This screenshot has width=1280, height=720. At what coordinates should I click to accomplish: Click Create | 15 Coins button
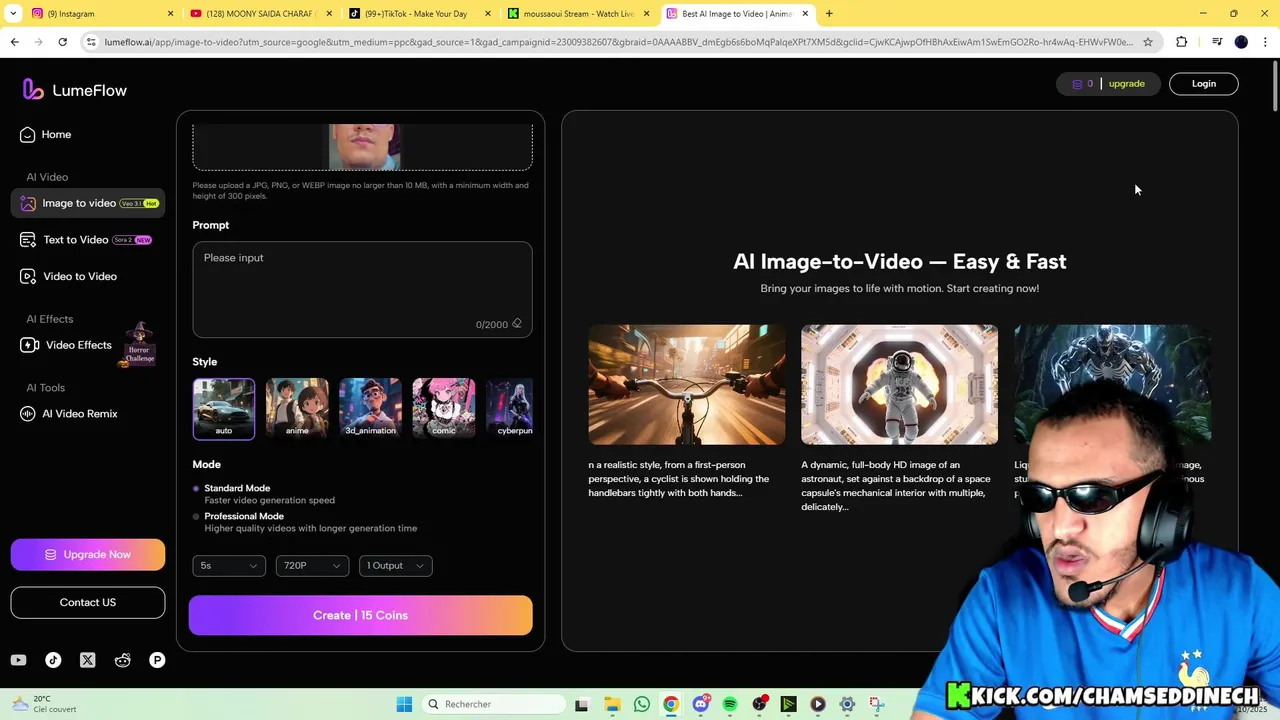[361, 615]
